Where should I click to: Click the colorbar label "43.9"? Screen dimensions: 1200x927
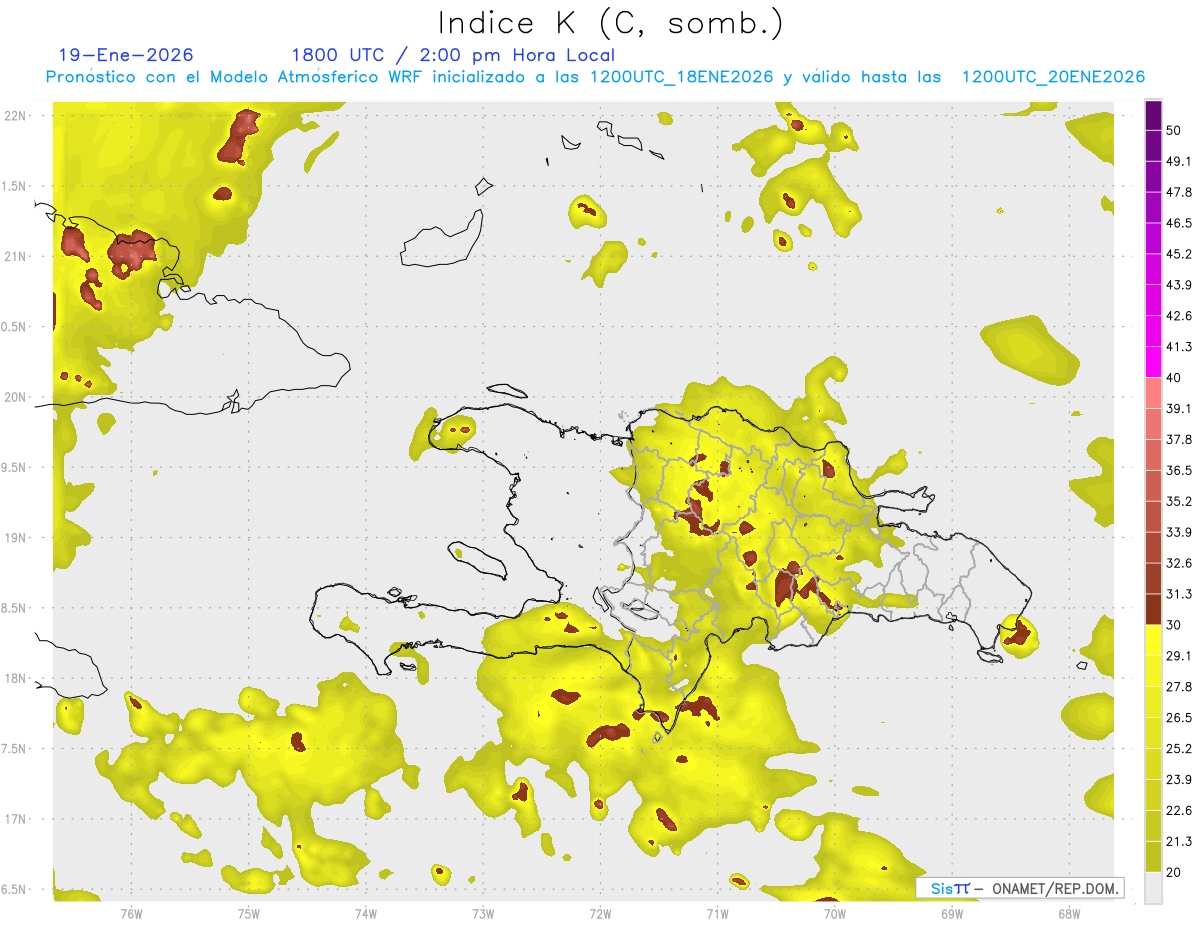(1179, 286)
